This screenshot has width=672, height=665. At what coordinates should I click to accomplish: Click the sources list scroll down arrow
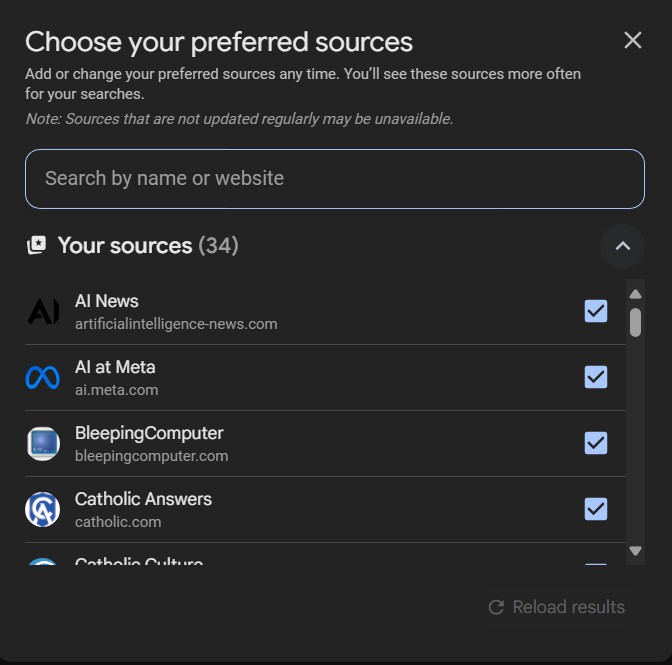tap(635, 550)
